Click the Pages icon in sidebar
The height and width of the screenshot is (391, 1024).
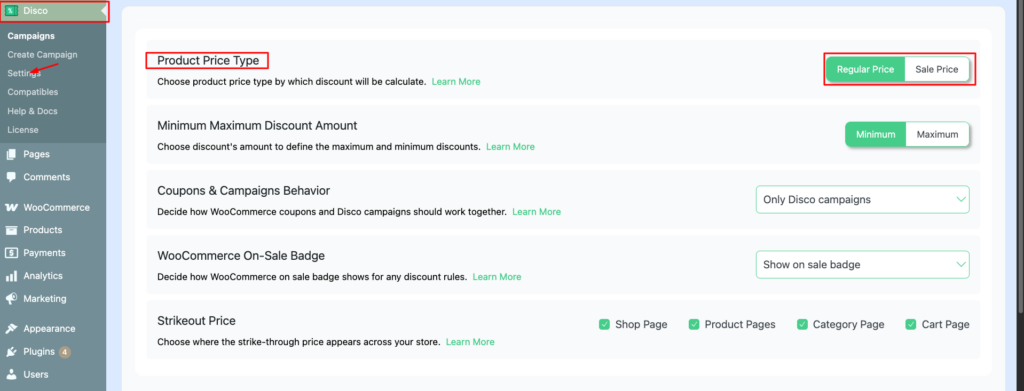click(x=11, y=154)
